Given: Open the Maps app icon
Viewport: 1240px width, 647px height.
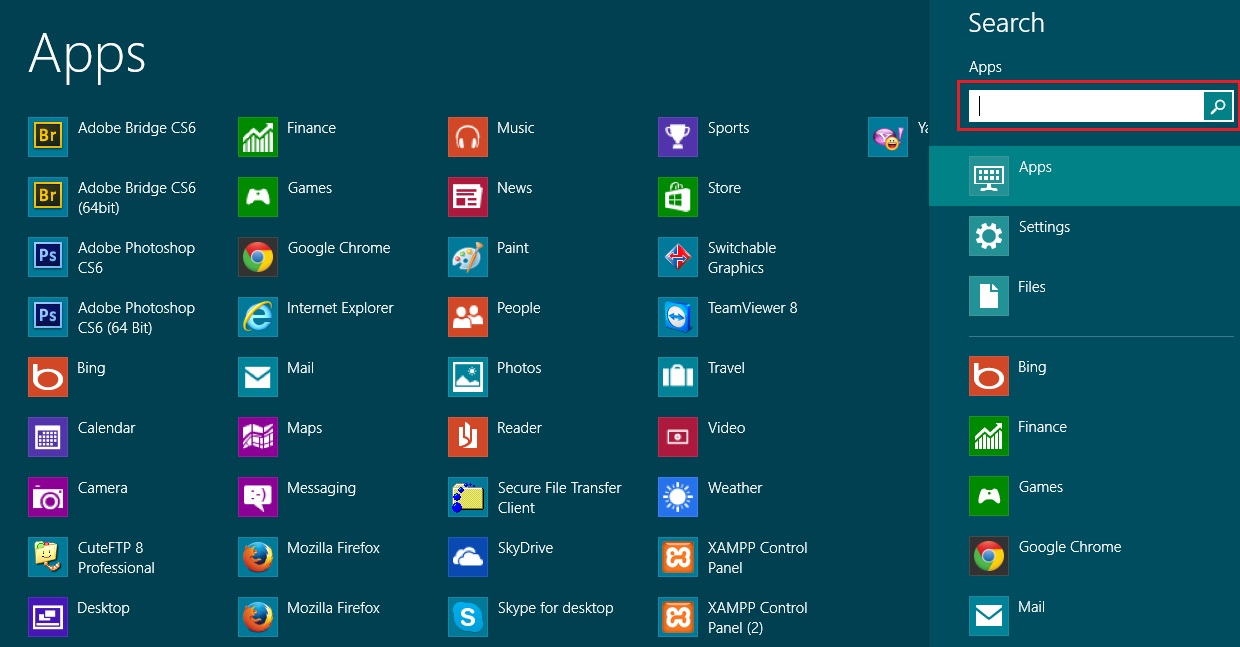Looking at the screenshot, I should 258,437.
